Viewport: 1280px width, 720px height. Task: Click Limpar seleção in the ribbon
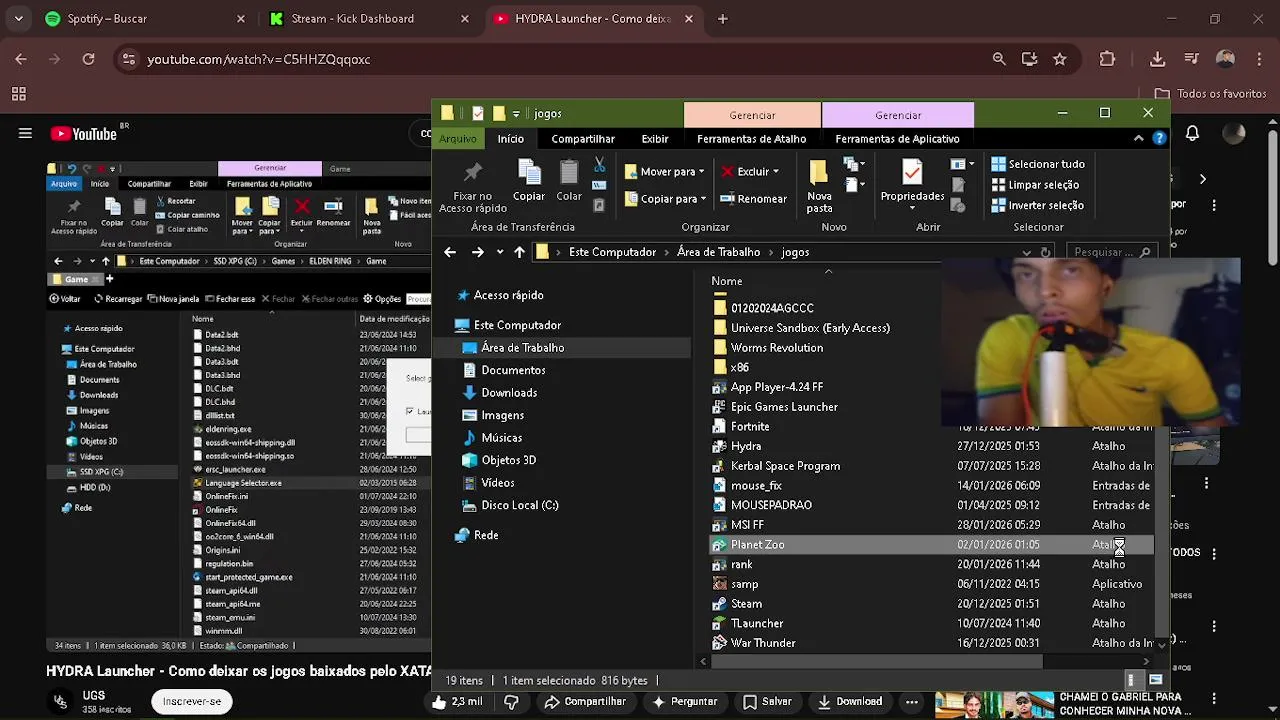click(1035, 185)
